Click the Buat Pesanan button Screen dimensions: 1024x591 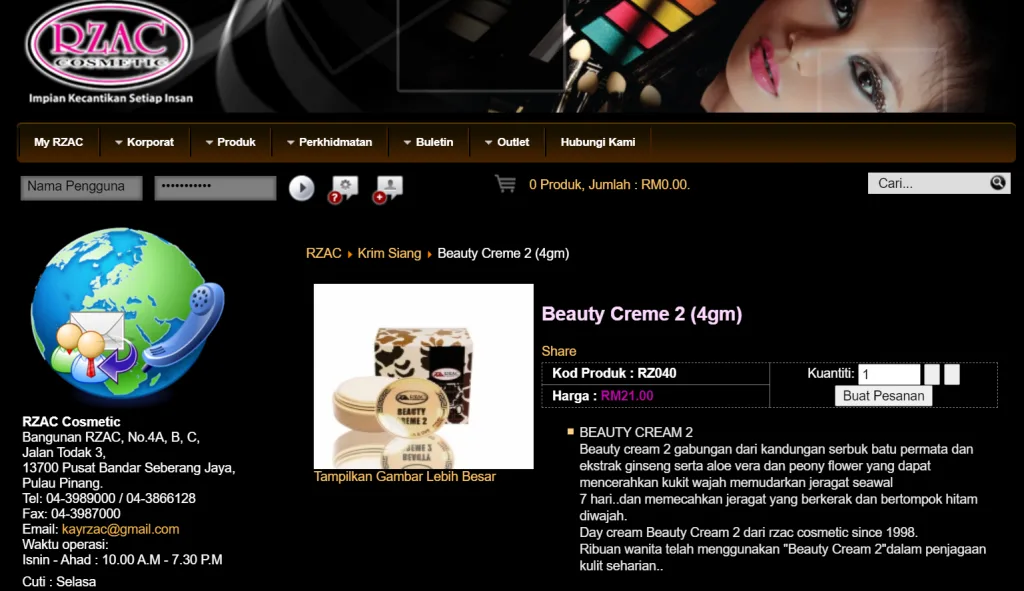pyautogui.click(x=883, y=396)
